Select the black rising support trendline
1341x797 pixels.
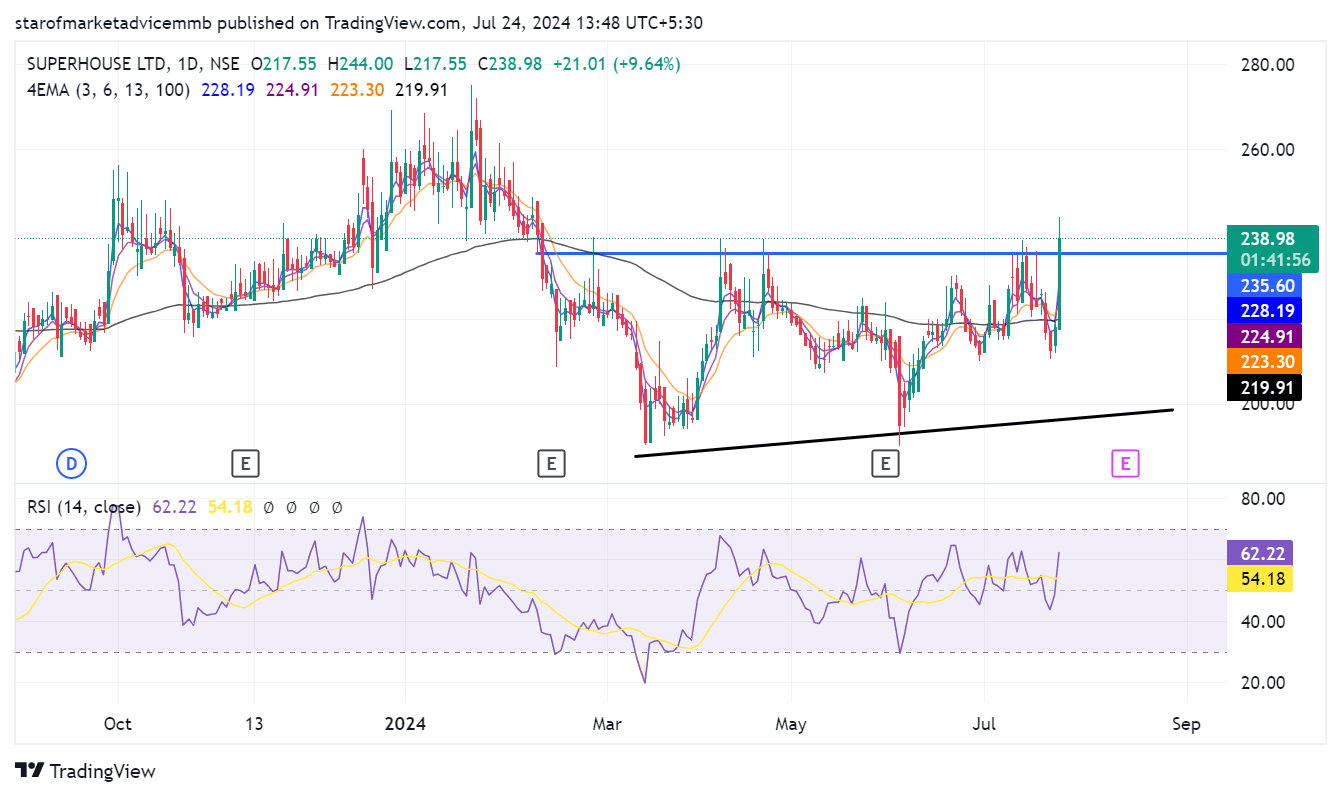(904, 433)
